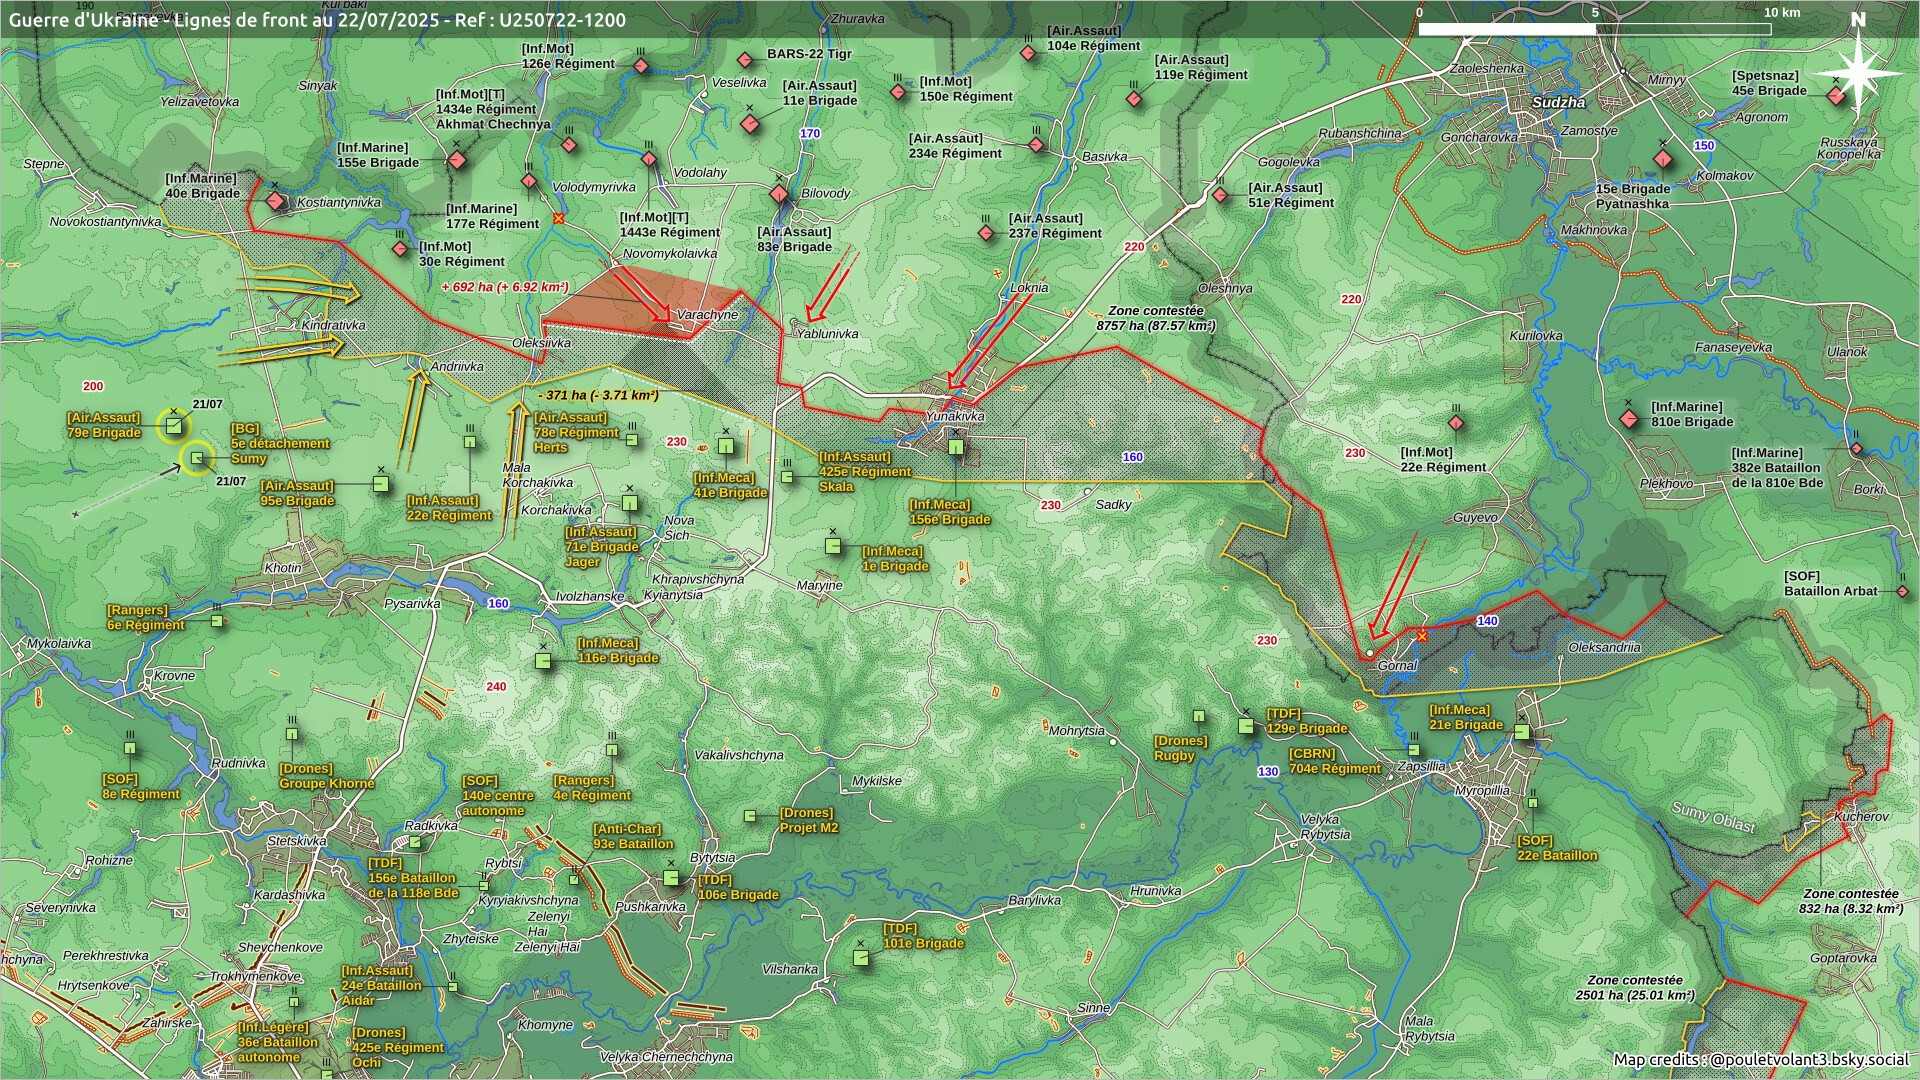Image resolution: width=1920 pixels, height=1080 pixels.
Task: Click the orange X marker near Gornal
Action: 1422,635
